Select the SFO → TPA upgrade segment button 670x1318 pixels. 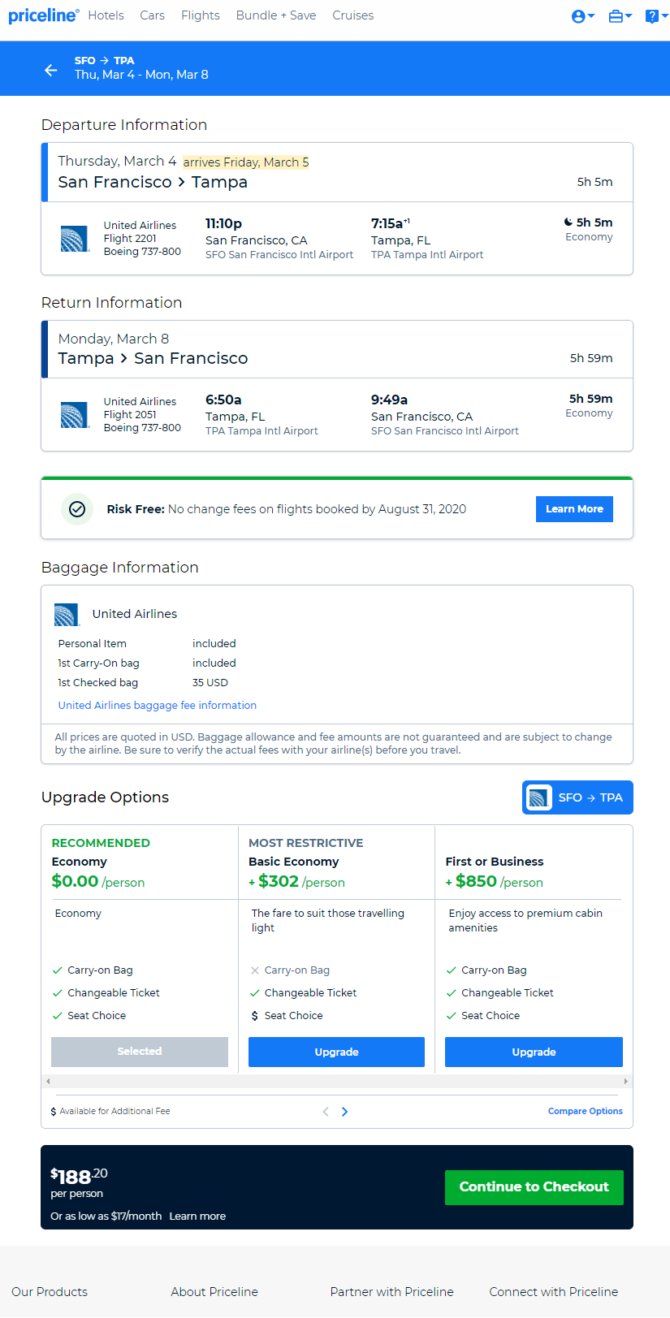577,797
